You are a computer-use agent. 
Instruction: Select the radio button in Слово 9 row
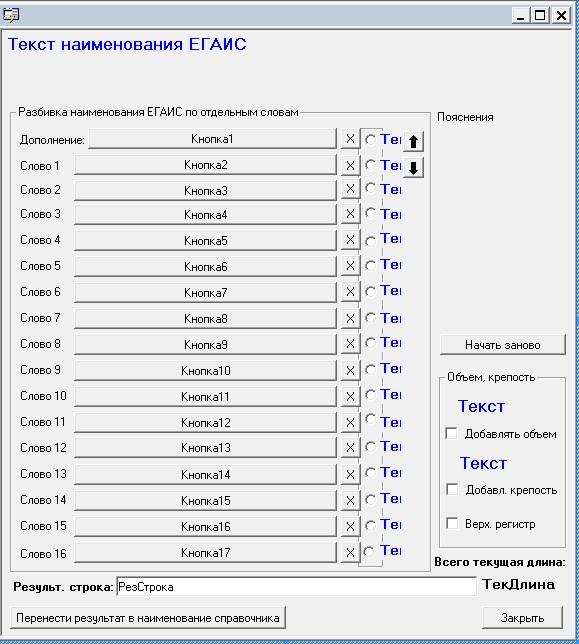(x=370, y=369)
